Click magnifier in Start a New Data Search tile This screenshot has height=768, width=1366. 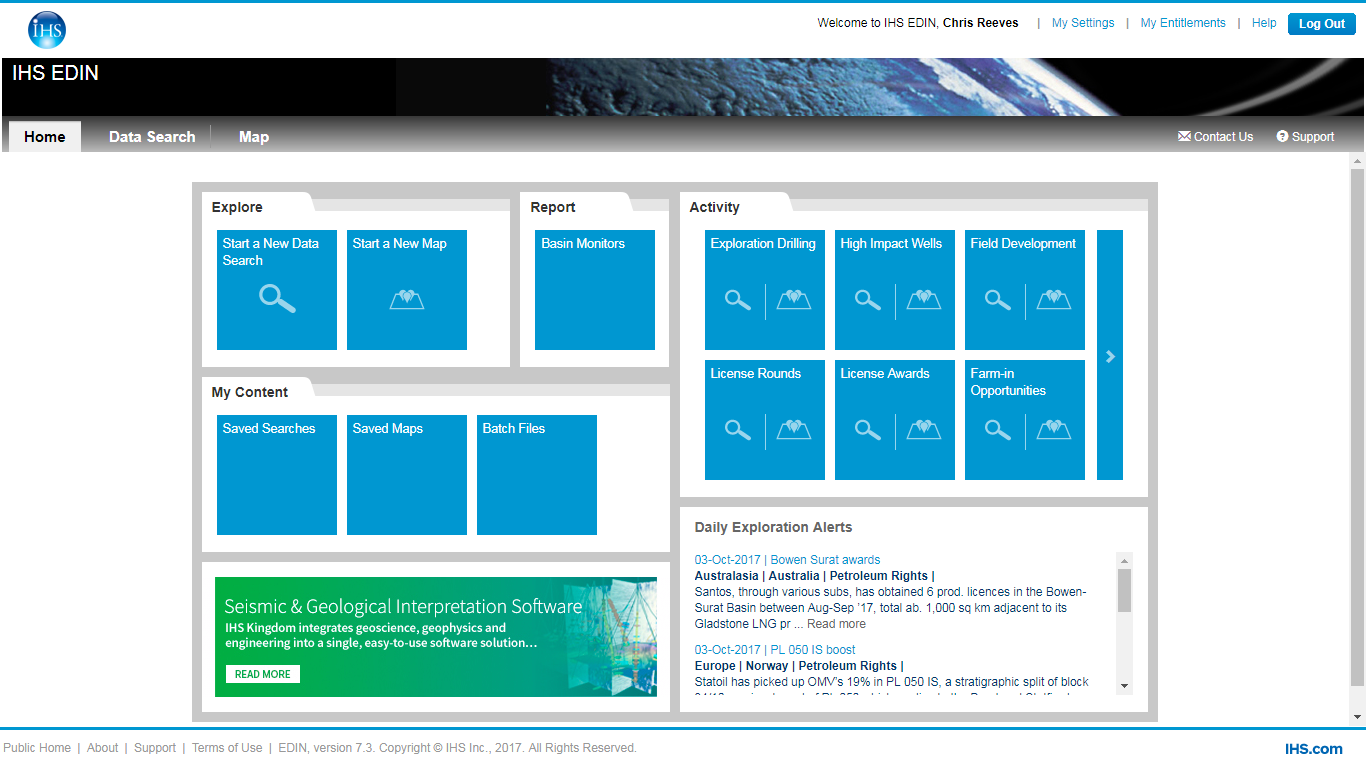[277, 299]
